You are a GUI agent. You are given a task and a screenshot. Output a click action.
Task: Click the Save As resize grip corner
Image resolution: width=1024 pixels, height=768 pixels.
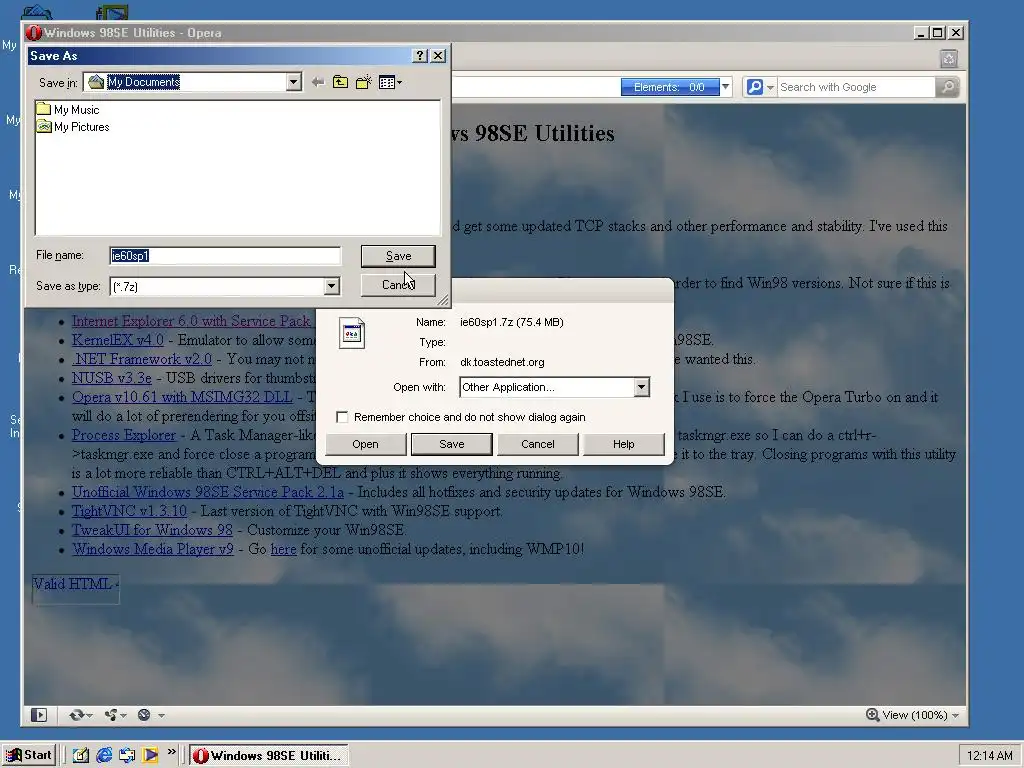443,300
